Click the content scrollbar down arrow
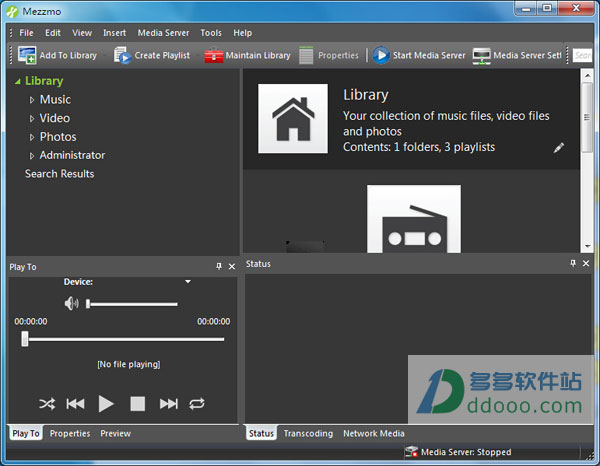The width and height of the screenshot is (600, 466). coord(587,246)
